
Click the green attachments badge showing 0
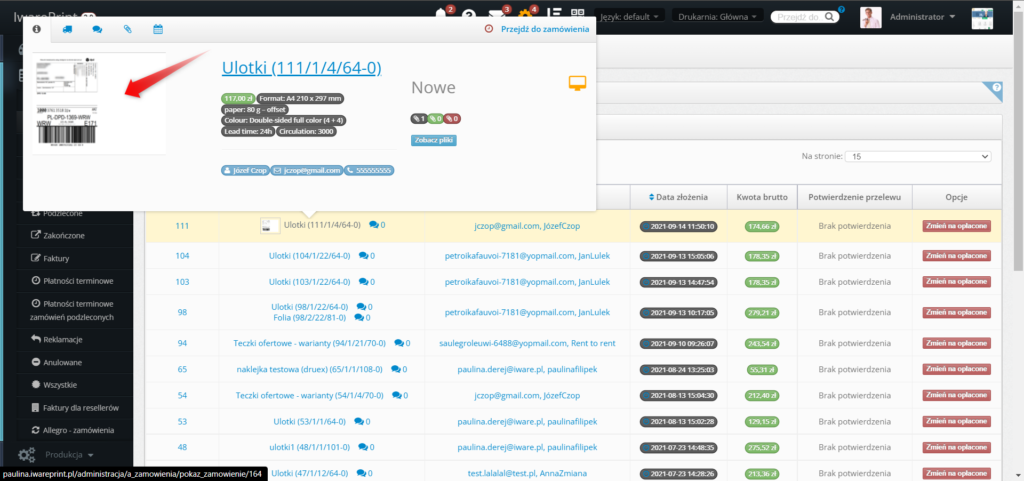coord(436,119)
